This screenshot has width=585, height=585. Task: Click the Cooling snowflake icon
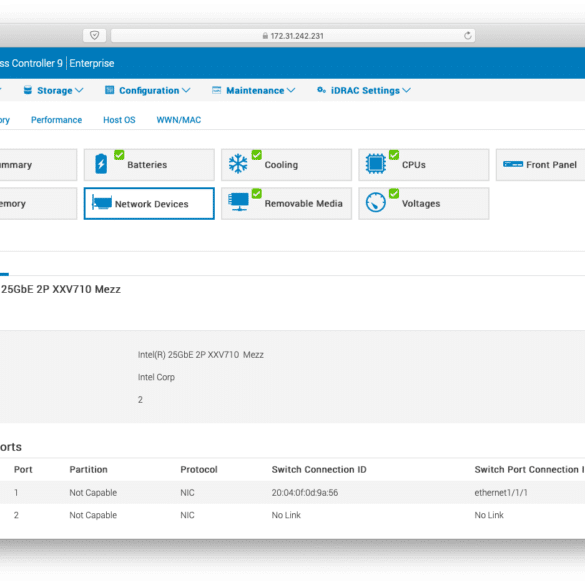238,163
